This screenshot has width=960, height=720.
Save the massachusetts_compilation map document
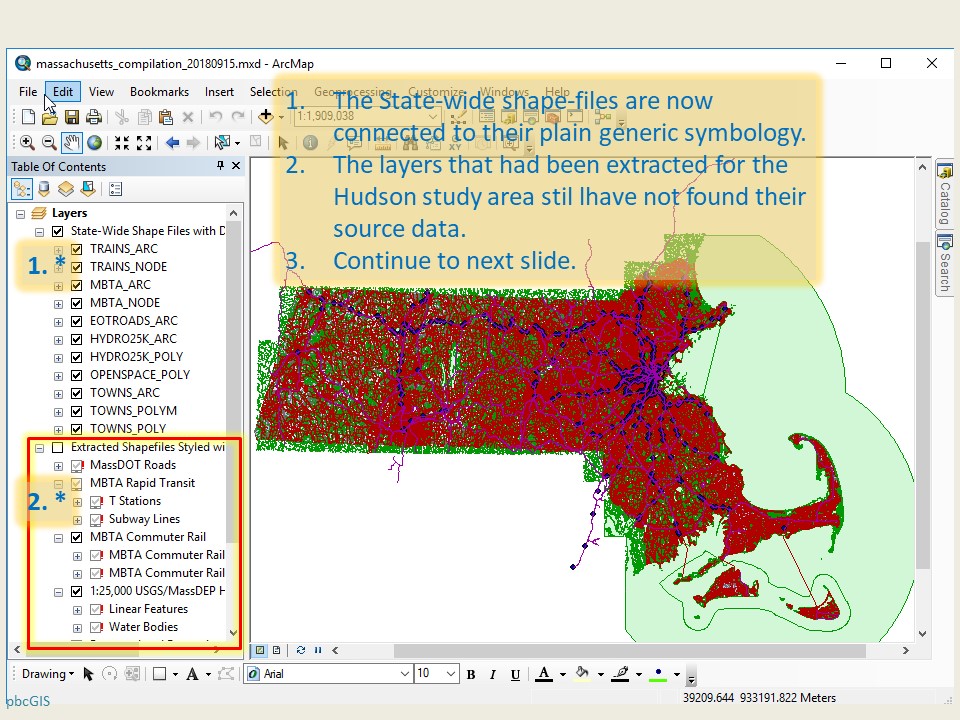[73, 117]
